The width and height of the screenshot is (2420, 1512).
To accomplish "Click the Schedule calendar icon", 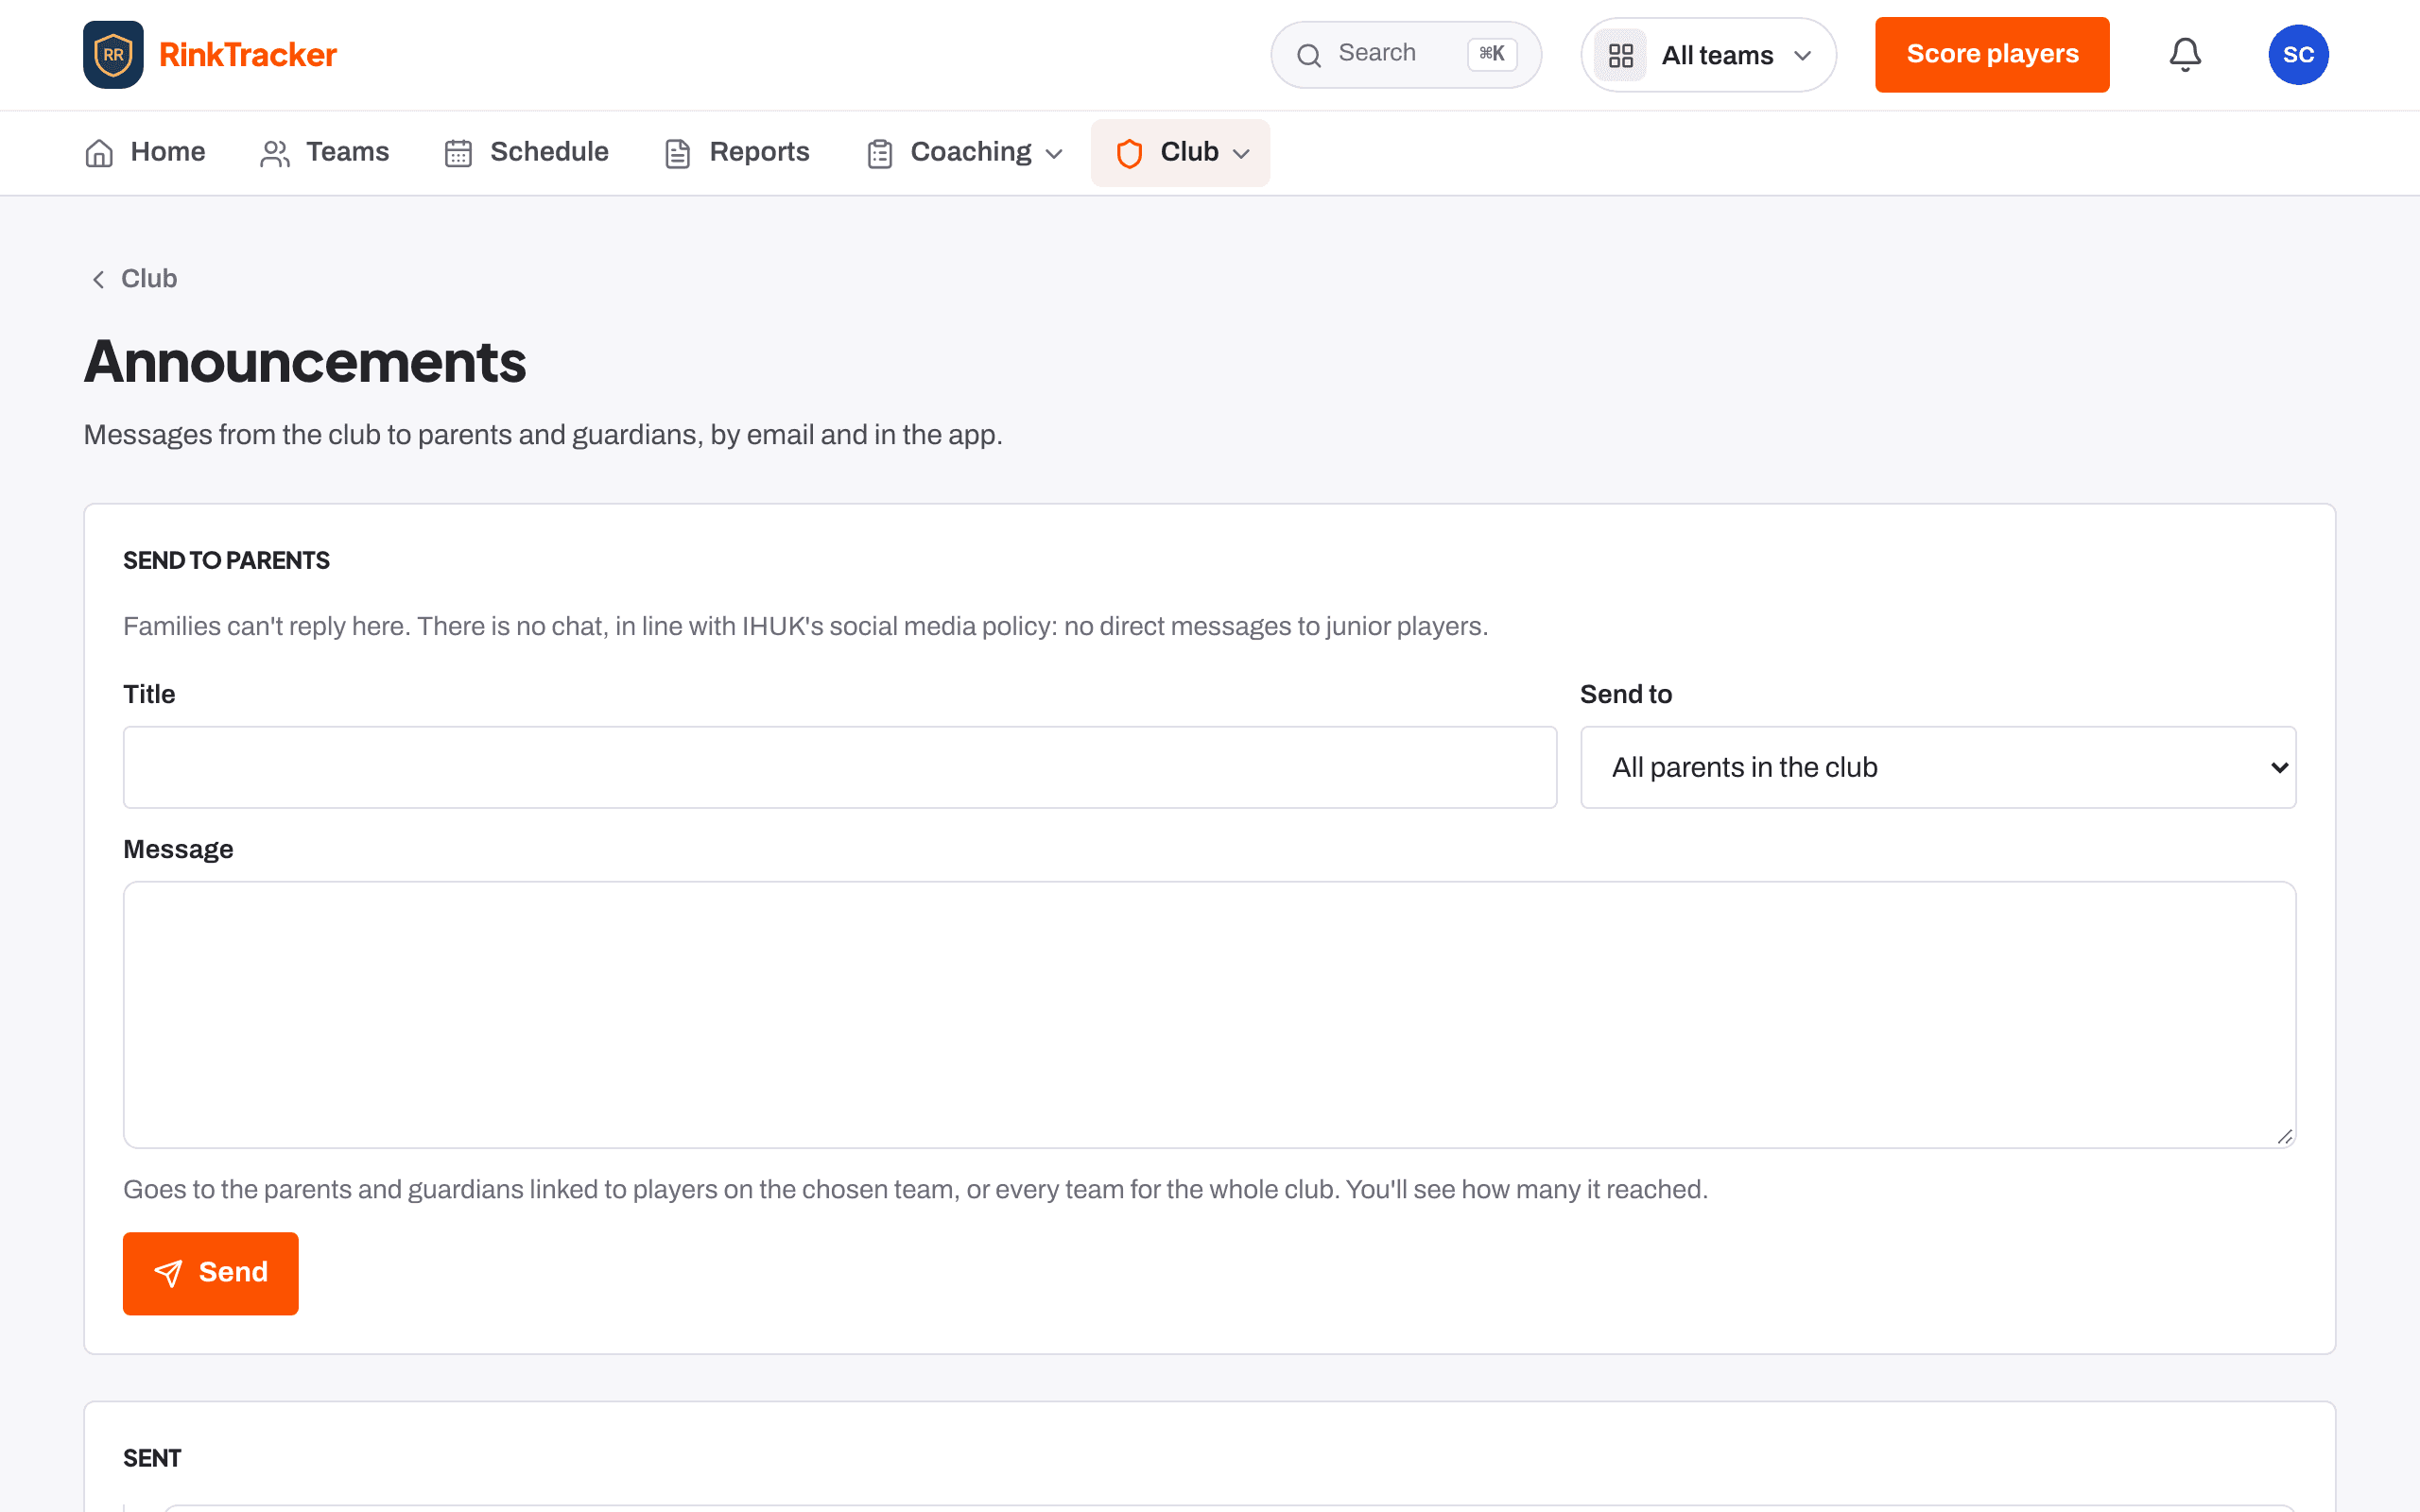I will point(458,153).
